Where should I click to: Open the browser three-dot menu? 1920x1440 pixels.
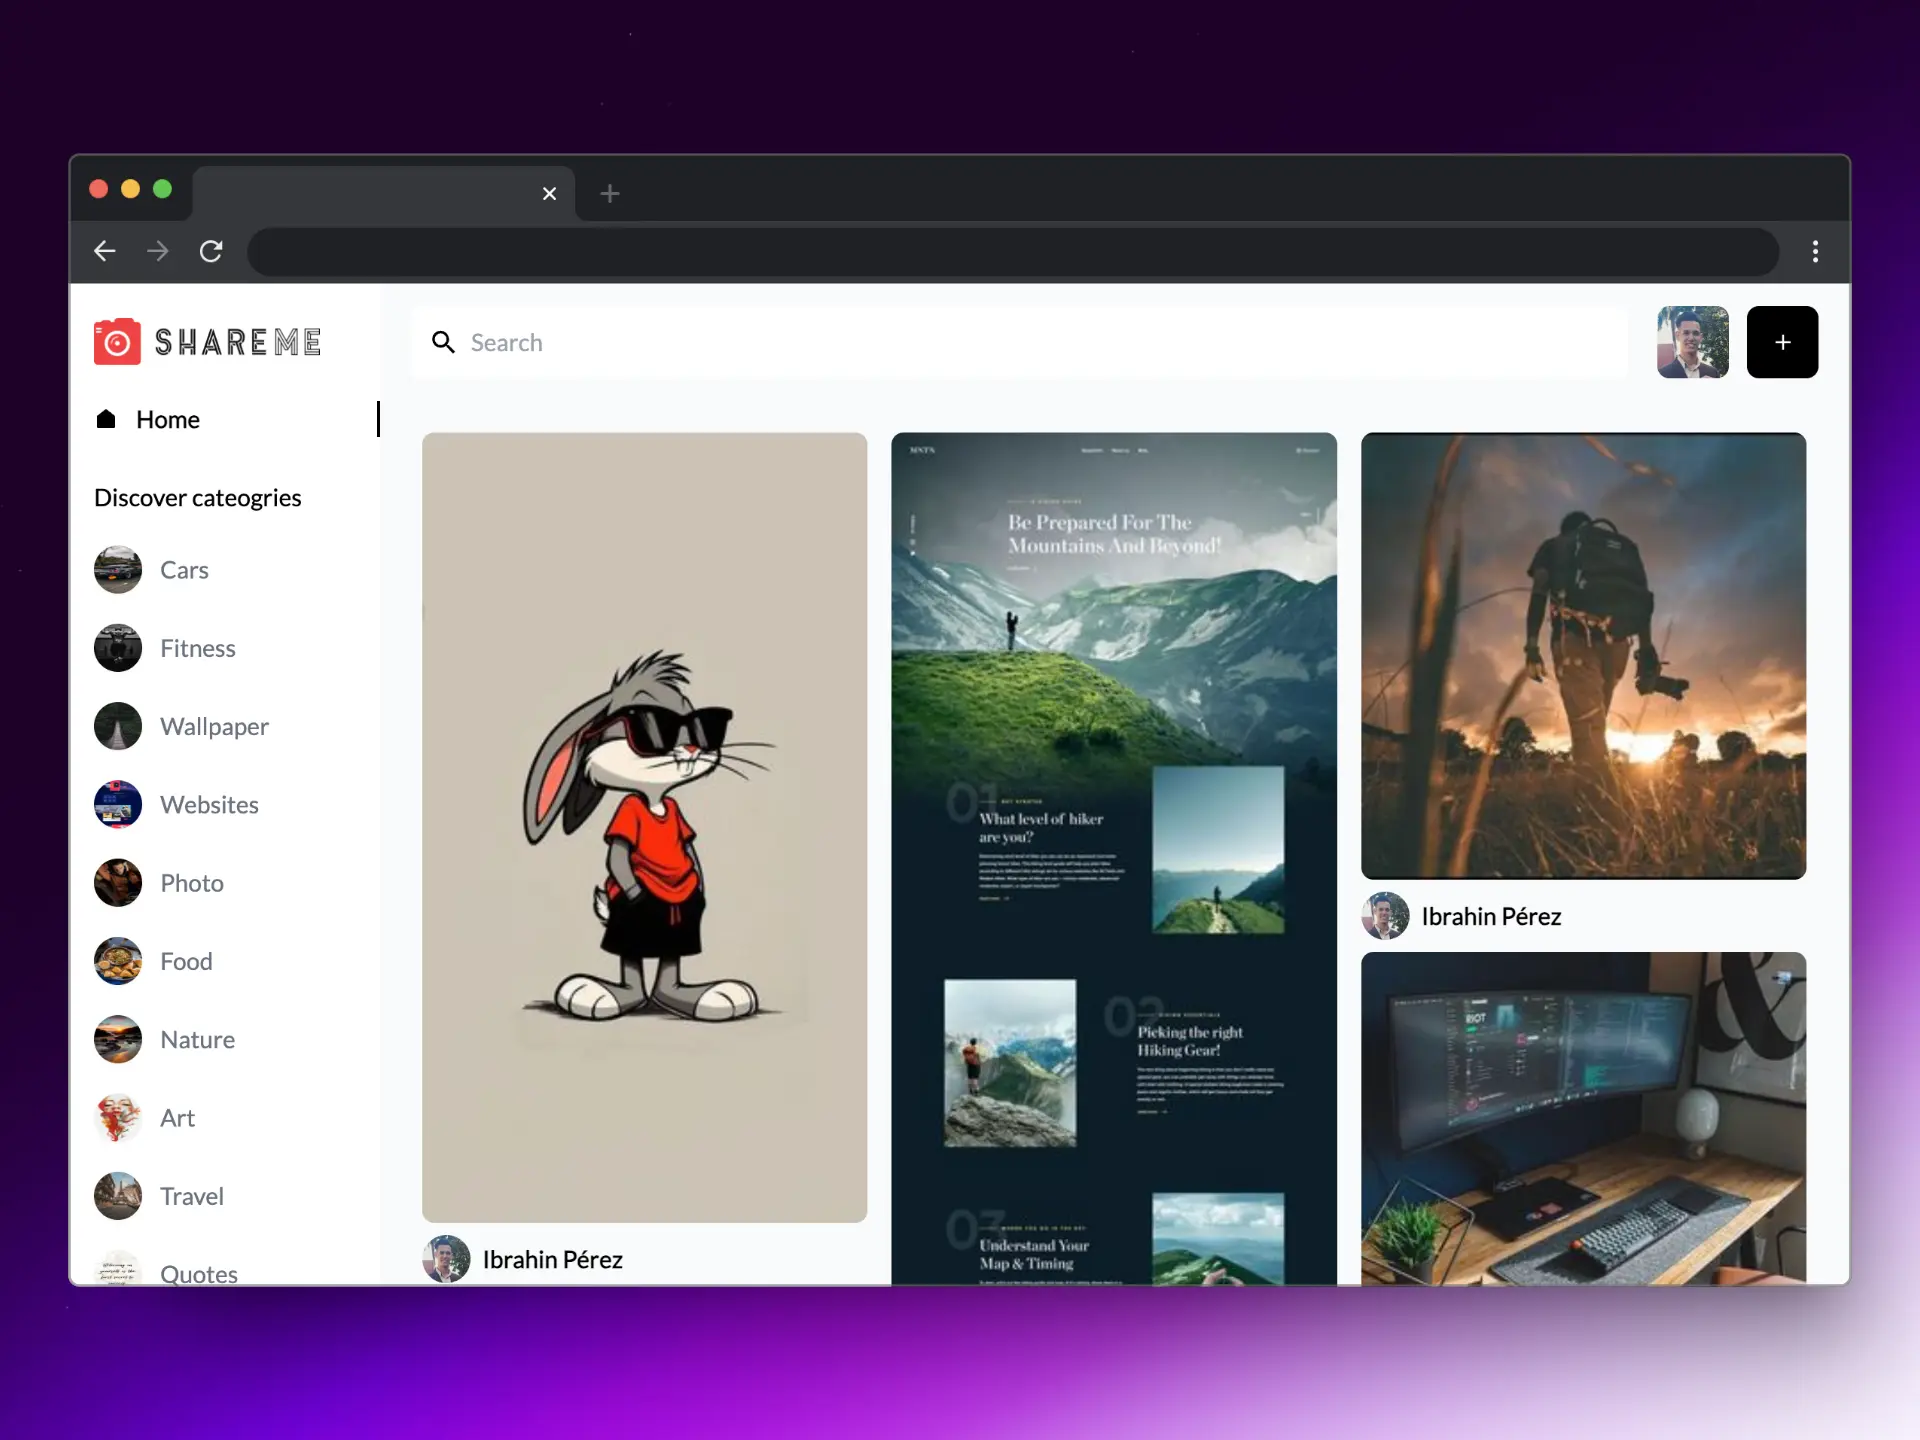(x=1815, y=252)
